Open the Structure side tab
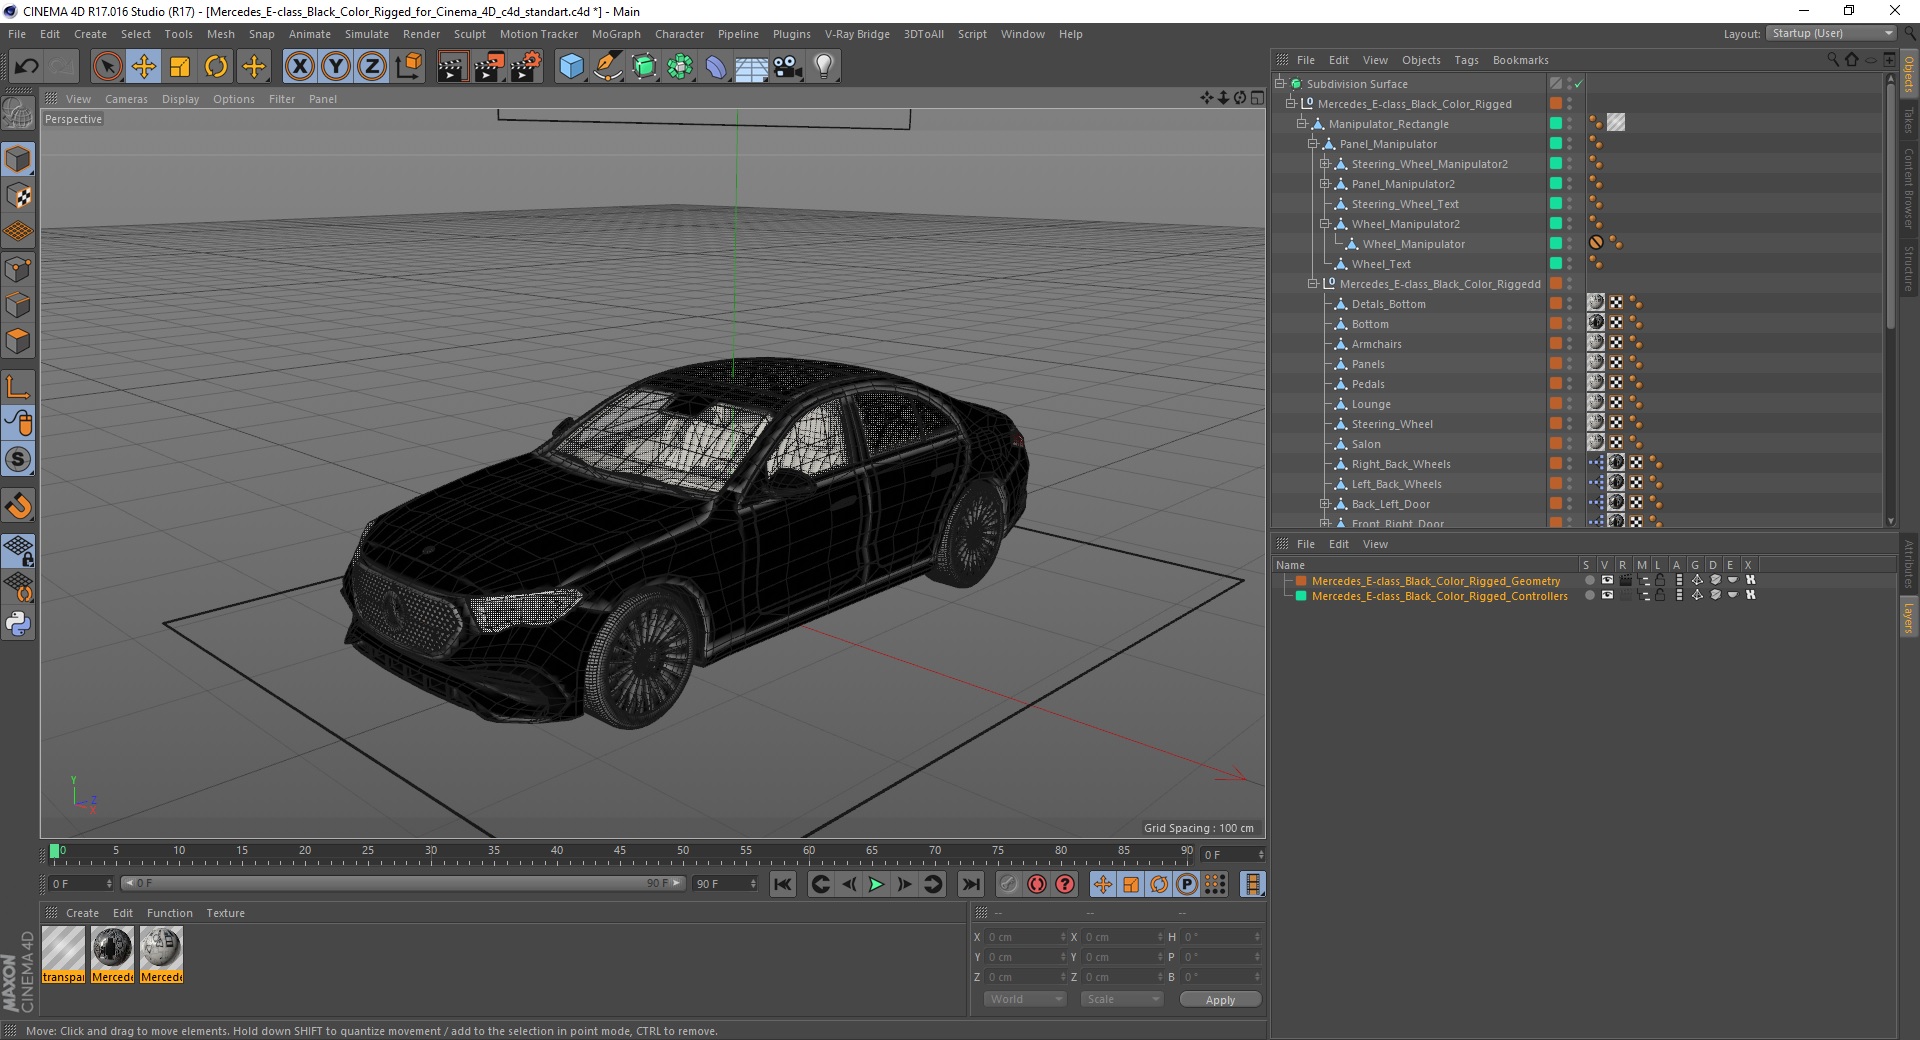The image size is (1920, 1040). [x=1909, y=268]
